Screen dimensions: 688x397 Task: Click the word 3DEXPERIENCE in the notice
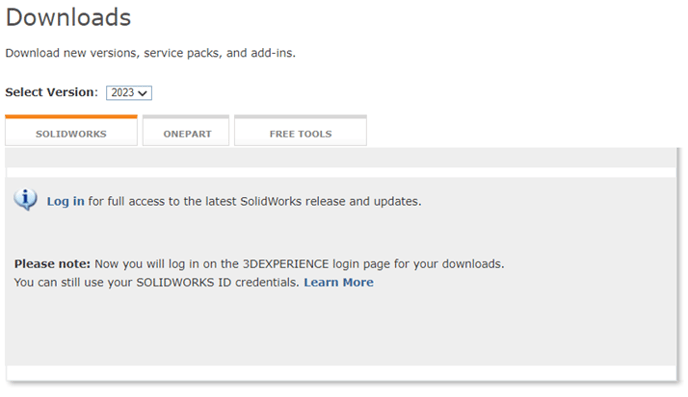tap(286, 264)
